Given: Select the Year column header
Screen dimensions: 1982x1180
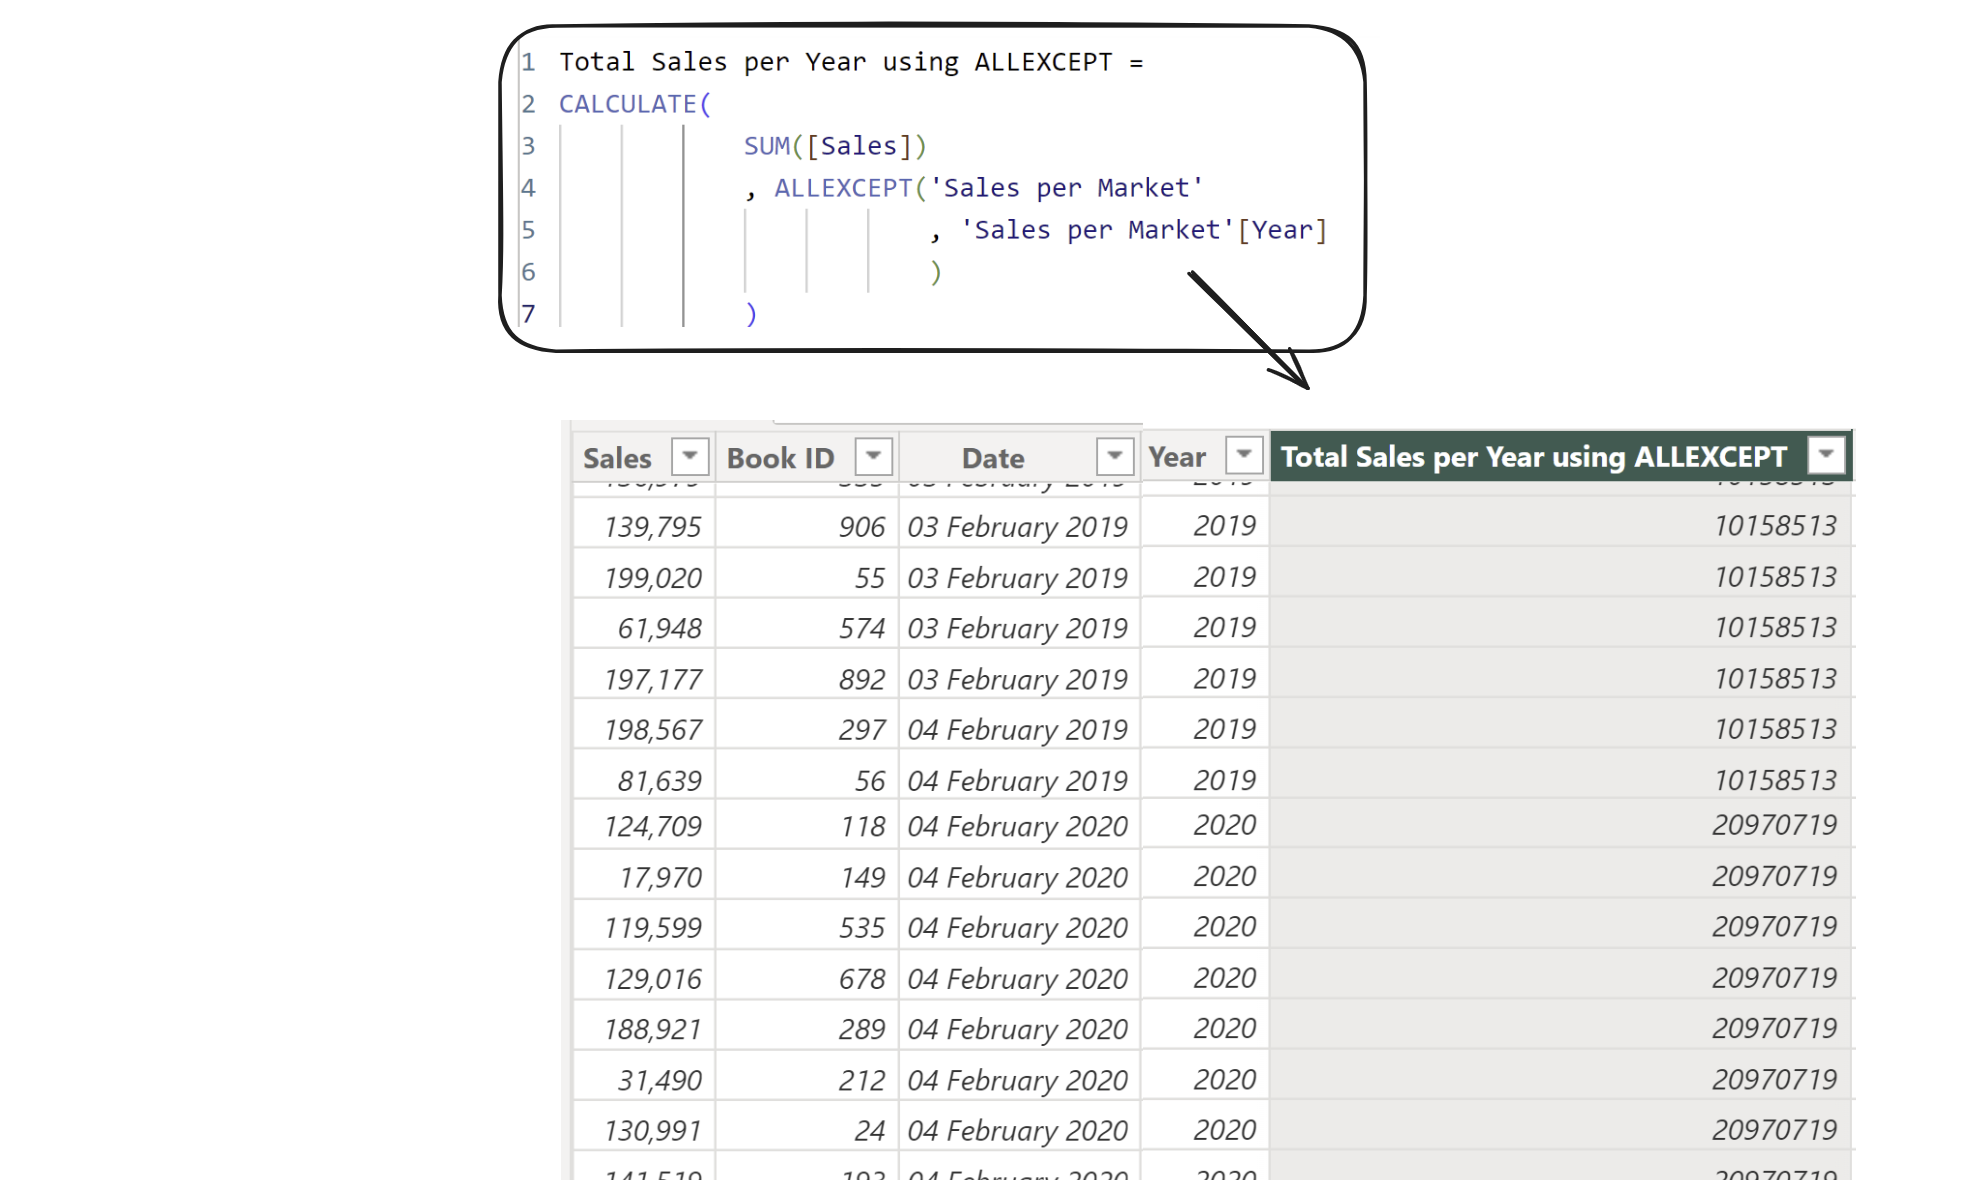Looking at the screenshot, I should coord(1177,457).
